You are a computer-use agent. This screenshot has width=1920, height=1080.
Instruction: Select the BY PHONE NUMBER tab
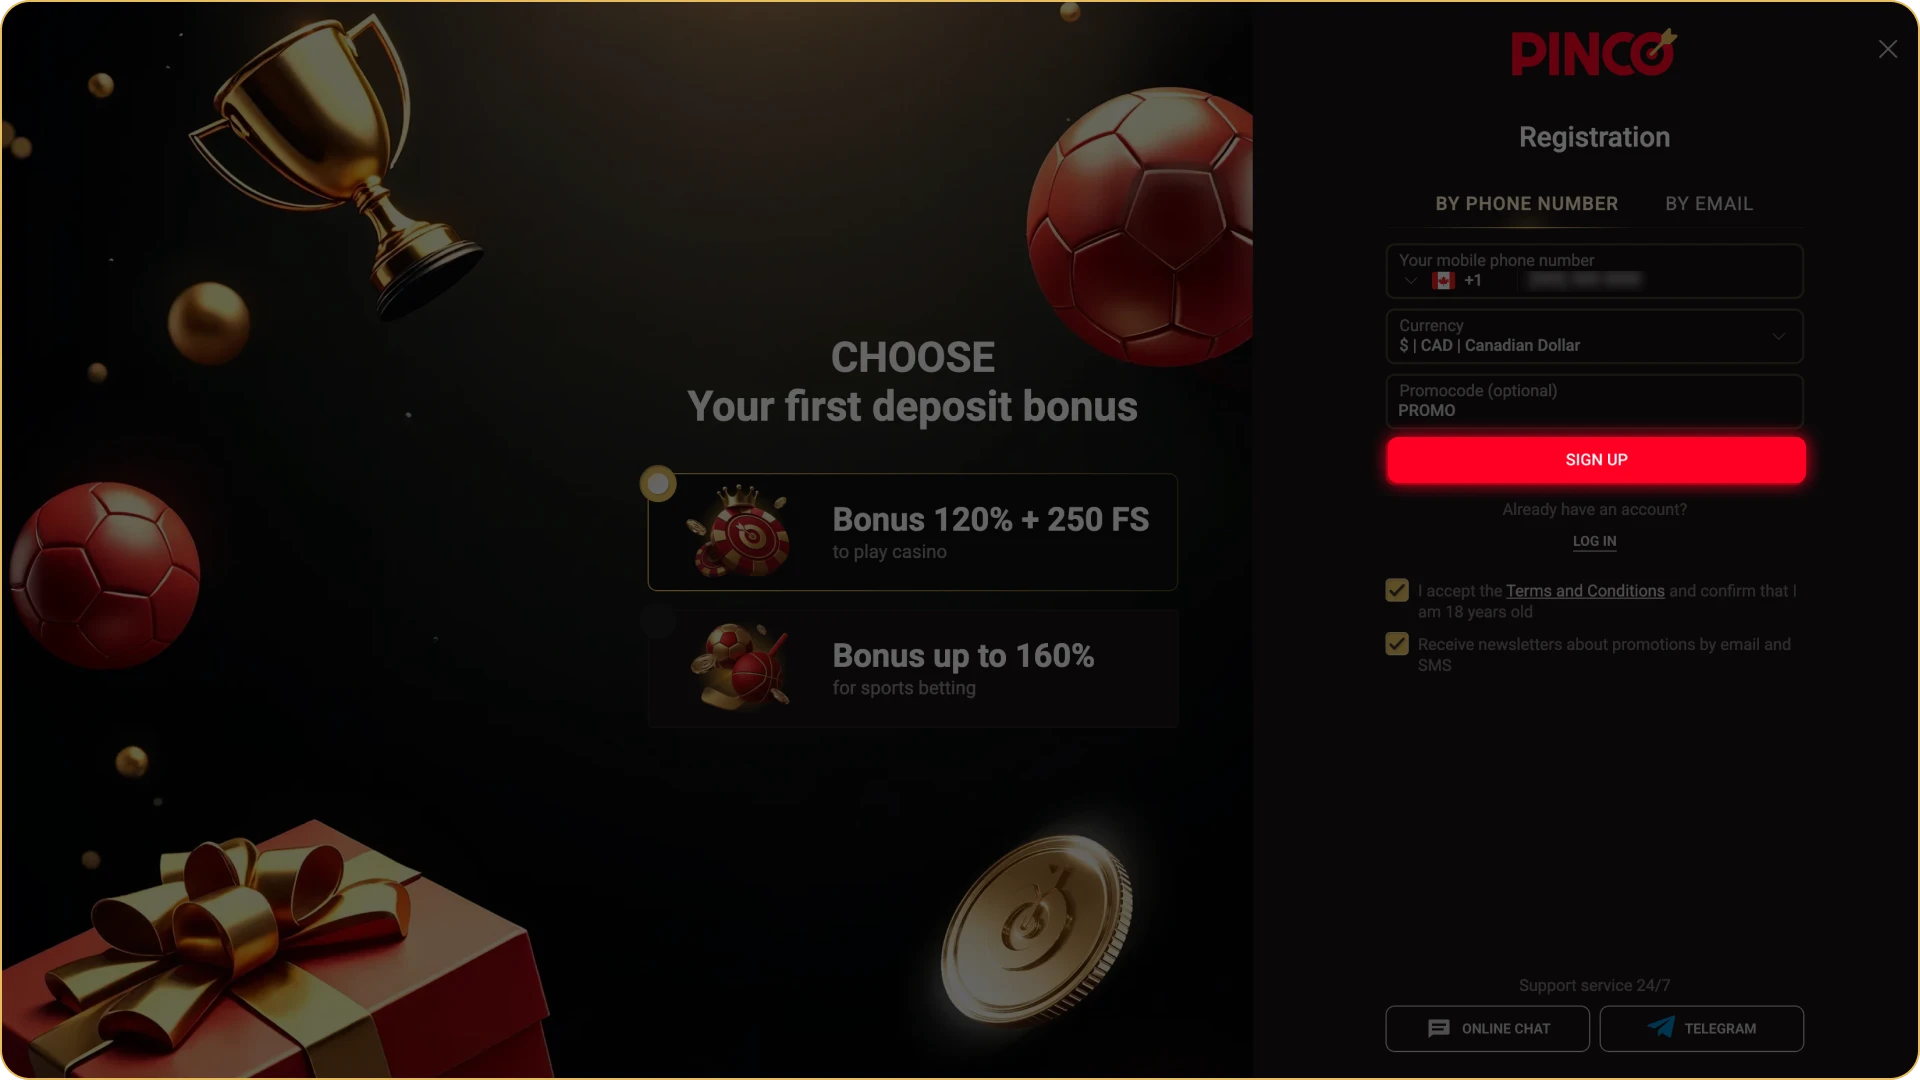tap(1526, 204)
